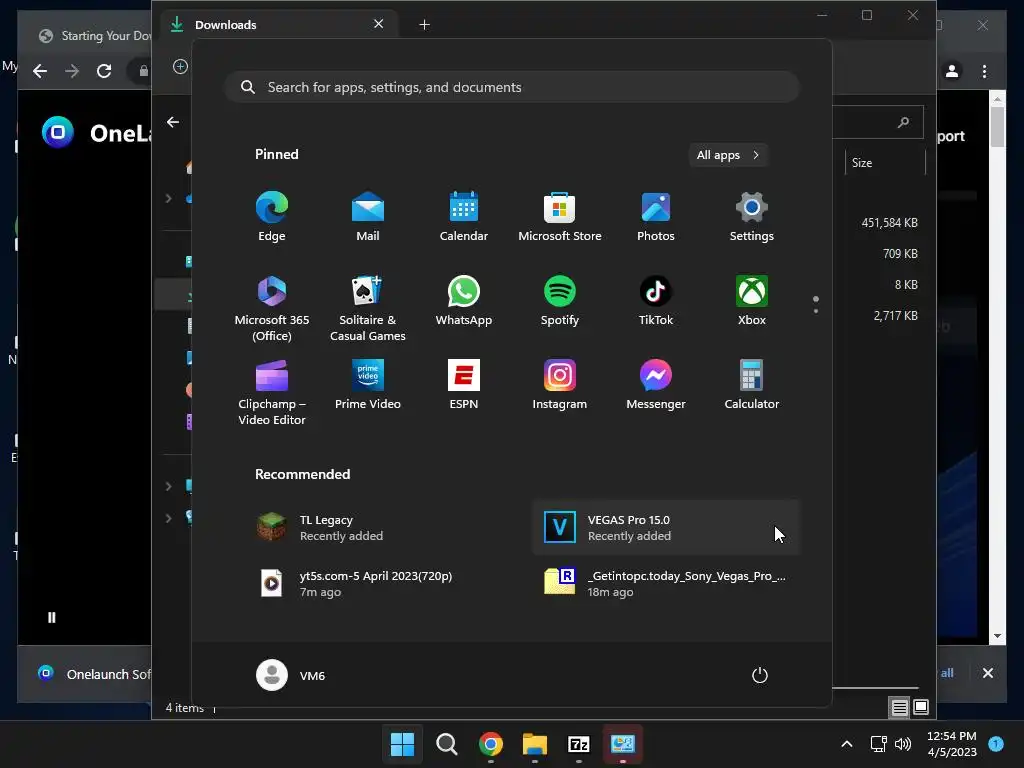The image size is (1024, 768).
Task: Go back in Chrome
Action: point(40,71)
